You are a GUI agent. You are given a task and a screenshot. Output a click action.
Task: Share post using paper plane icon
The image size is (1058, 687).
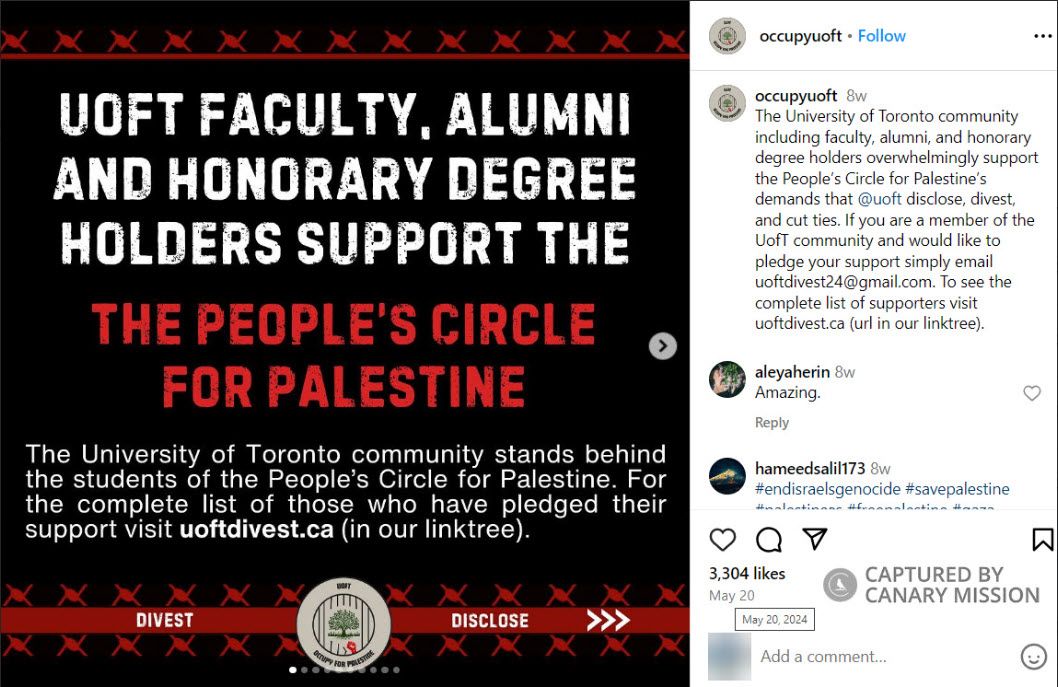(815, 540)
